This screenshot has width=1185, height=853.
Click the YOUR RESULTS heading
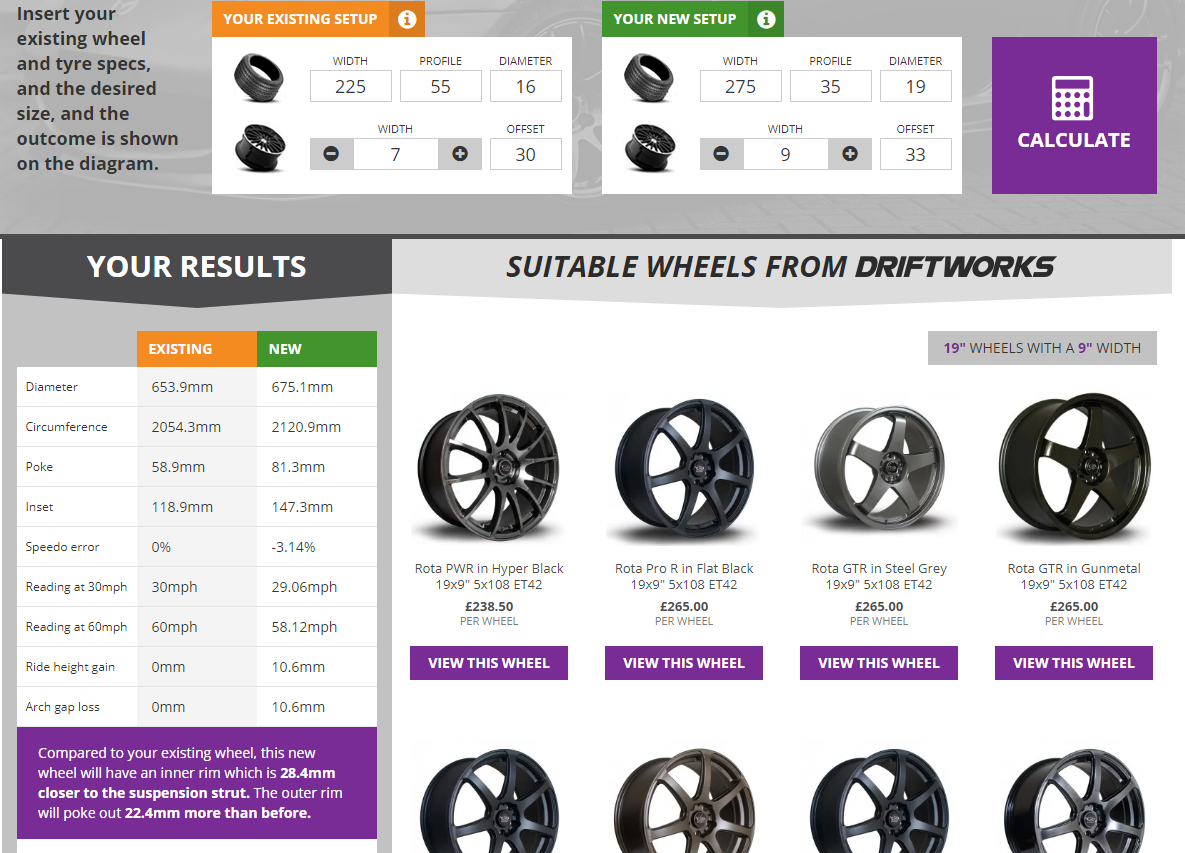pos(196,267)
